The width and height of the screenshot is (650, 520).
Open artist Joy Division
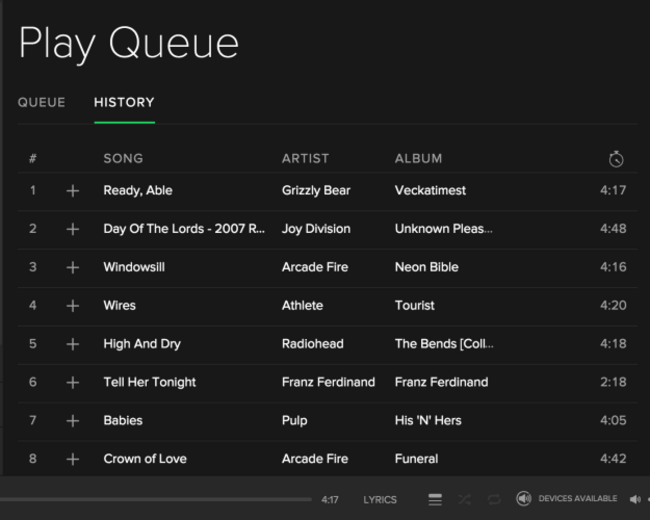[x=316, y=229]
